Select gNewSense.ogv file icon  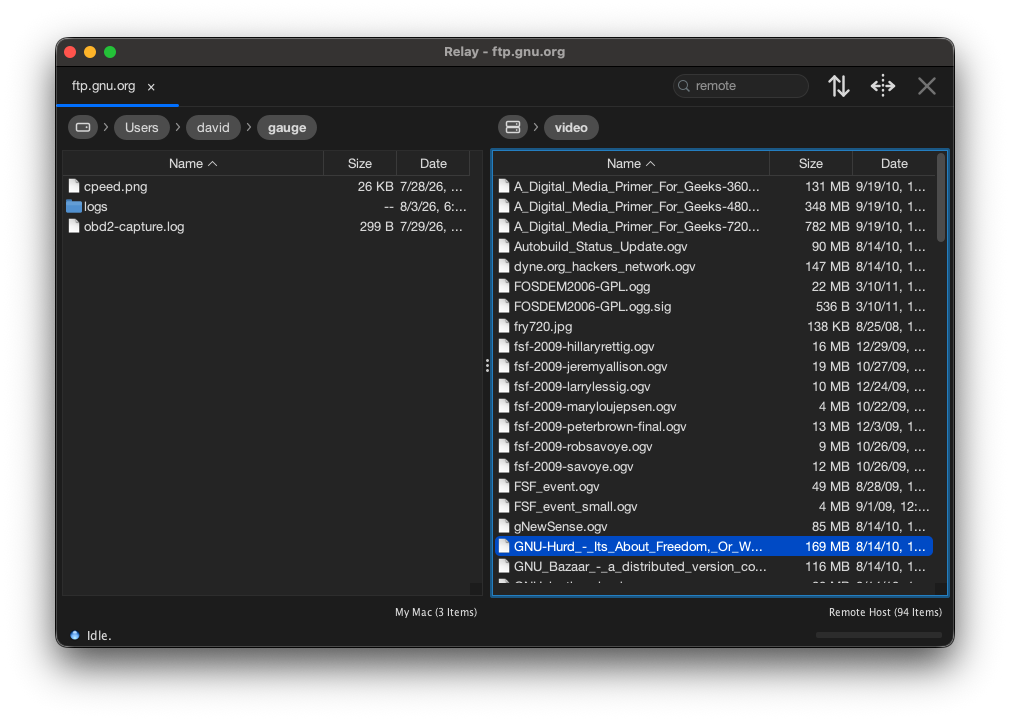pyautogui.click(x=504, y=526)
